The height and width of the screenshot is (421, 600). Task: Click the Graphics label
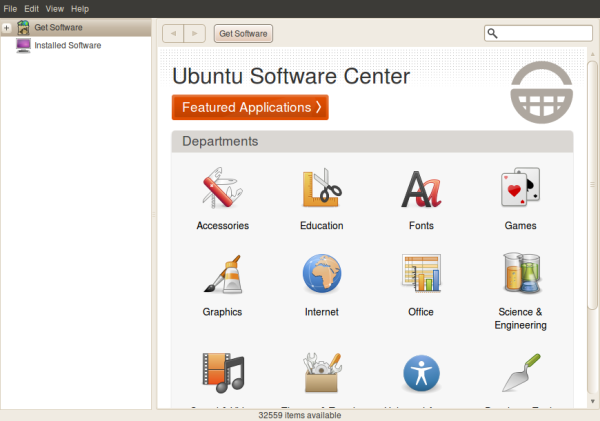pos(222,312)
